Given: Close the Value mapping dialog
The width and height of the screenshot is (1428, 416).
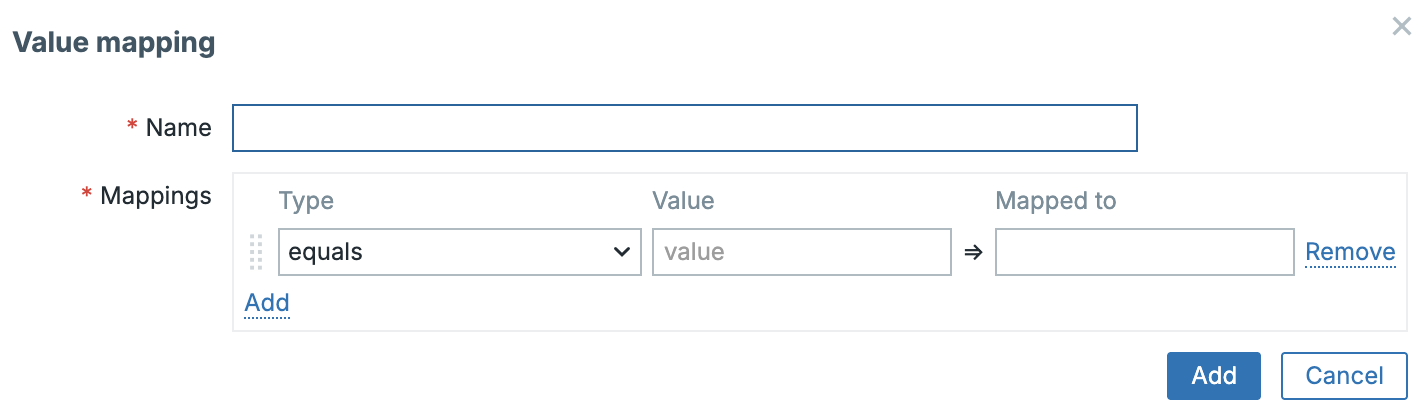Looking at the screenshot, I should pyautogui.click(x=1401, y=27).
